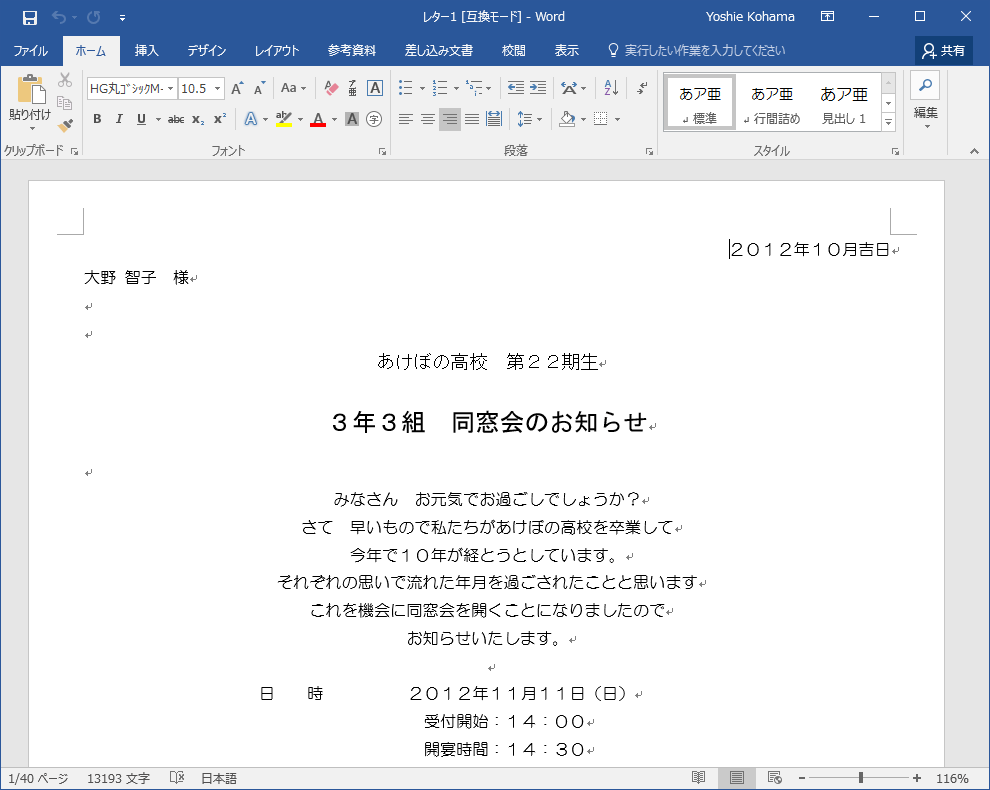This screenshot has height=790, width=990.
Task: Switch to the 挿入 tab
Action: pyautogui.click(x=146, y=51)
